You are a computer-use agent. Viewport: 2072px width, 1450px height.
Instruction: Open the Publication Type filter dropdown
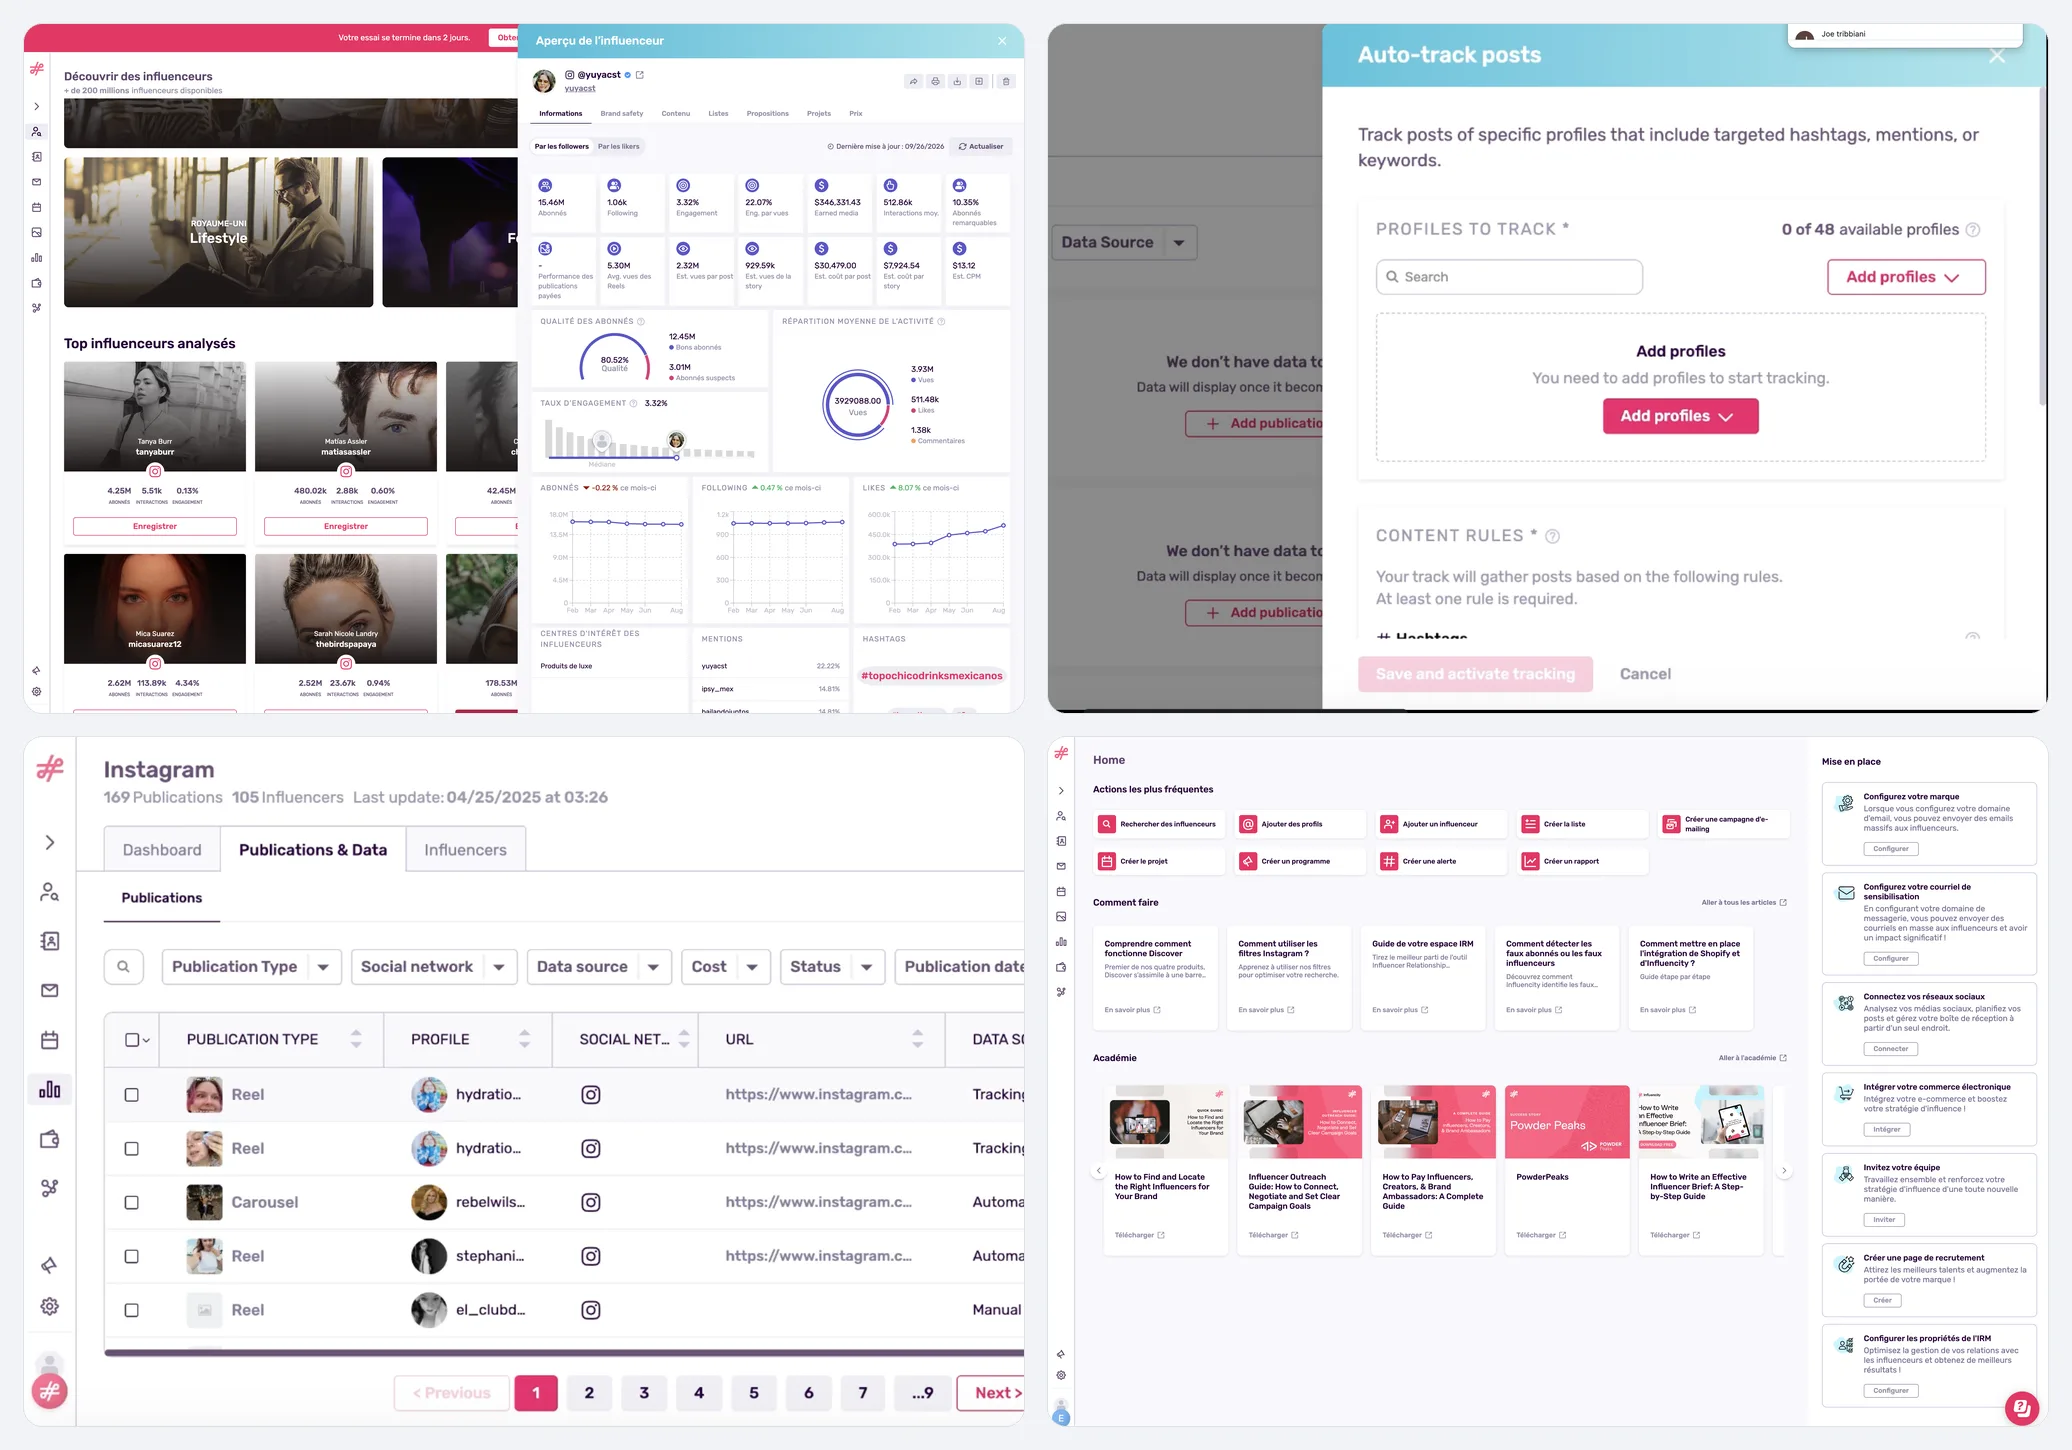[251, 967]
